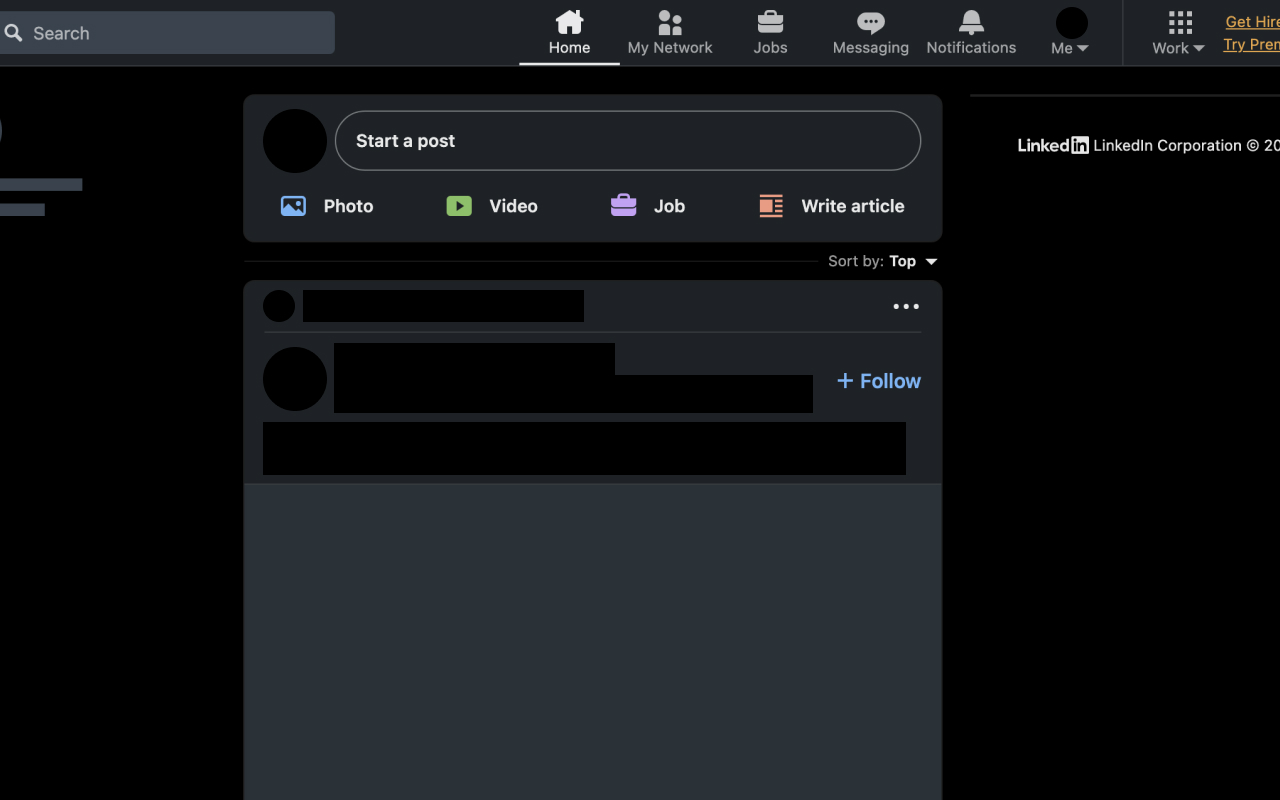Click the Jobs briefcase icon
The image size is (1280, 800).
click(x=770, y=20)
